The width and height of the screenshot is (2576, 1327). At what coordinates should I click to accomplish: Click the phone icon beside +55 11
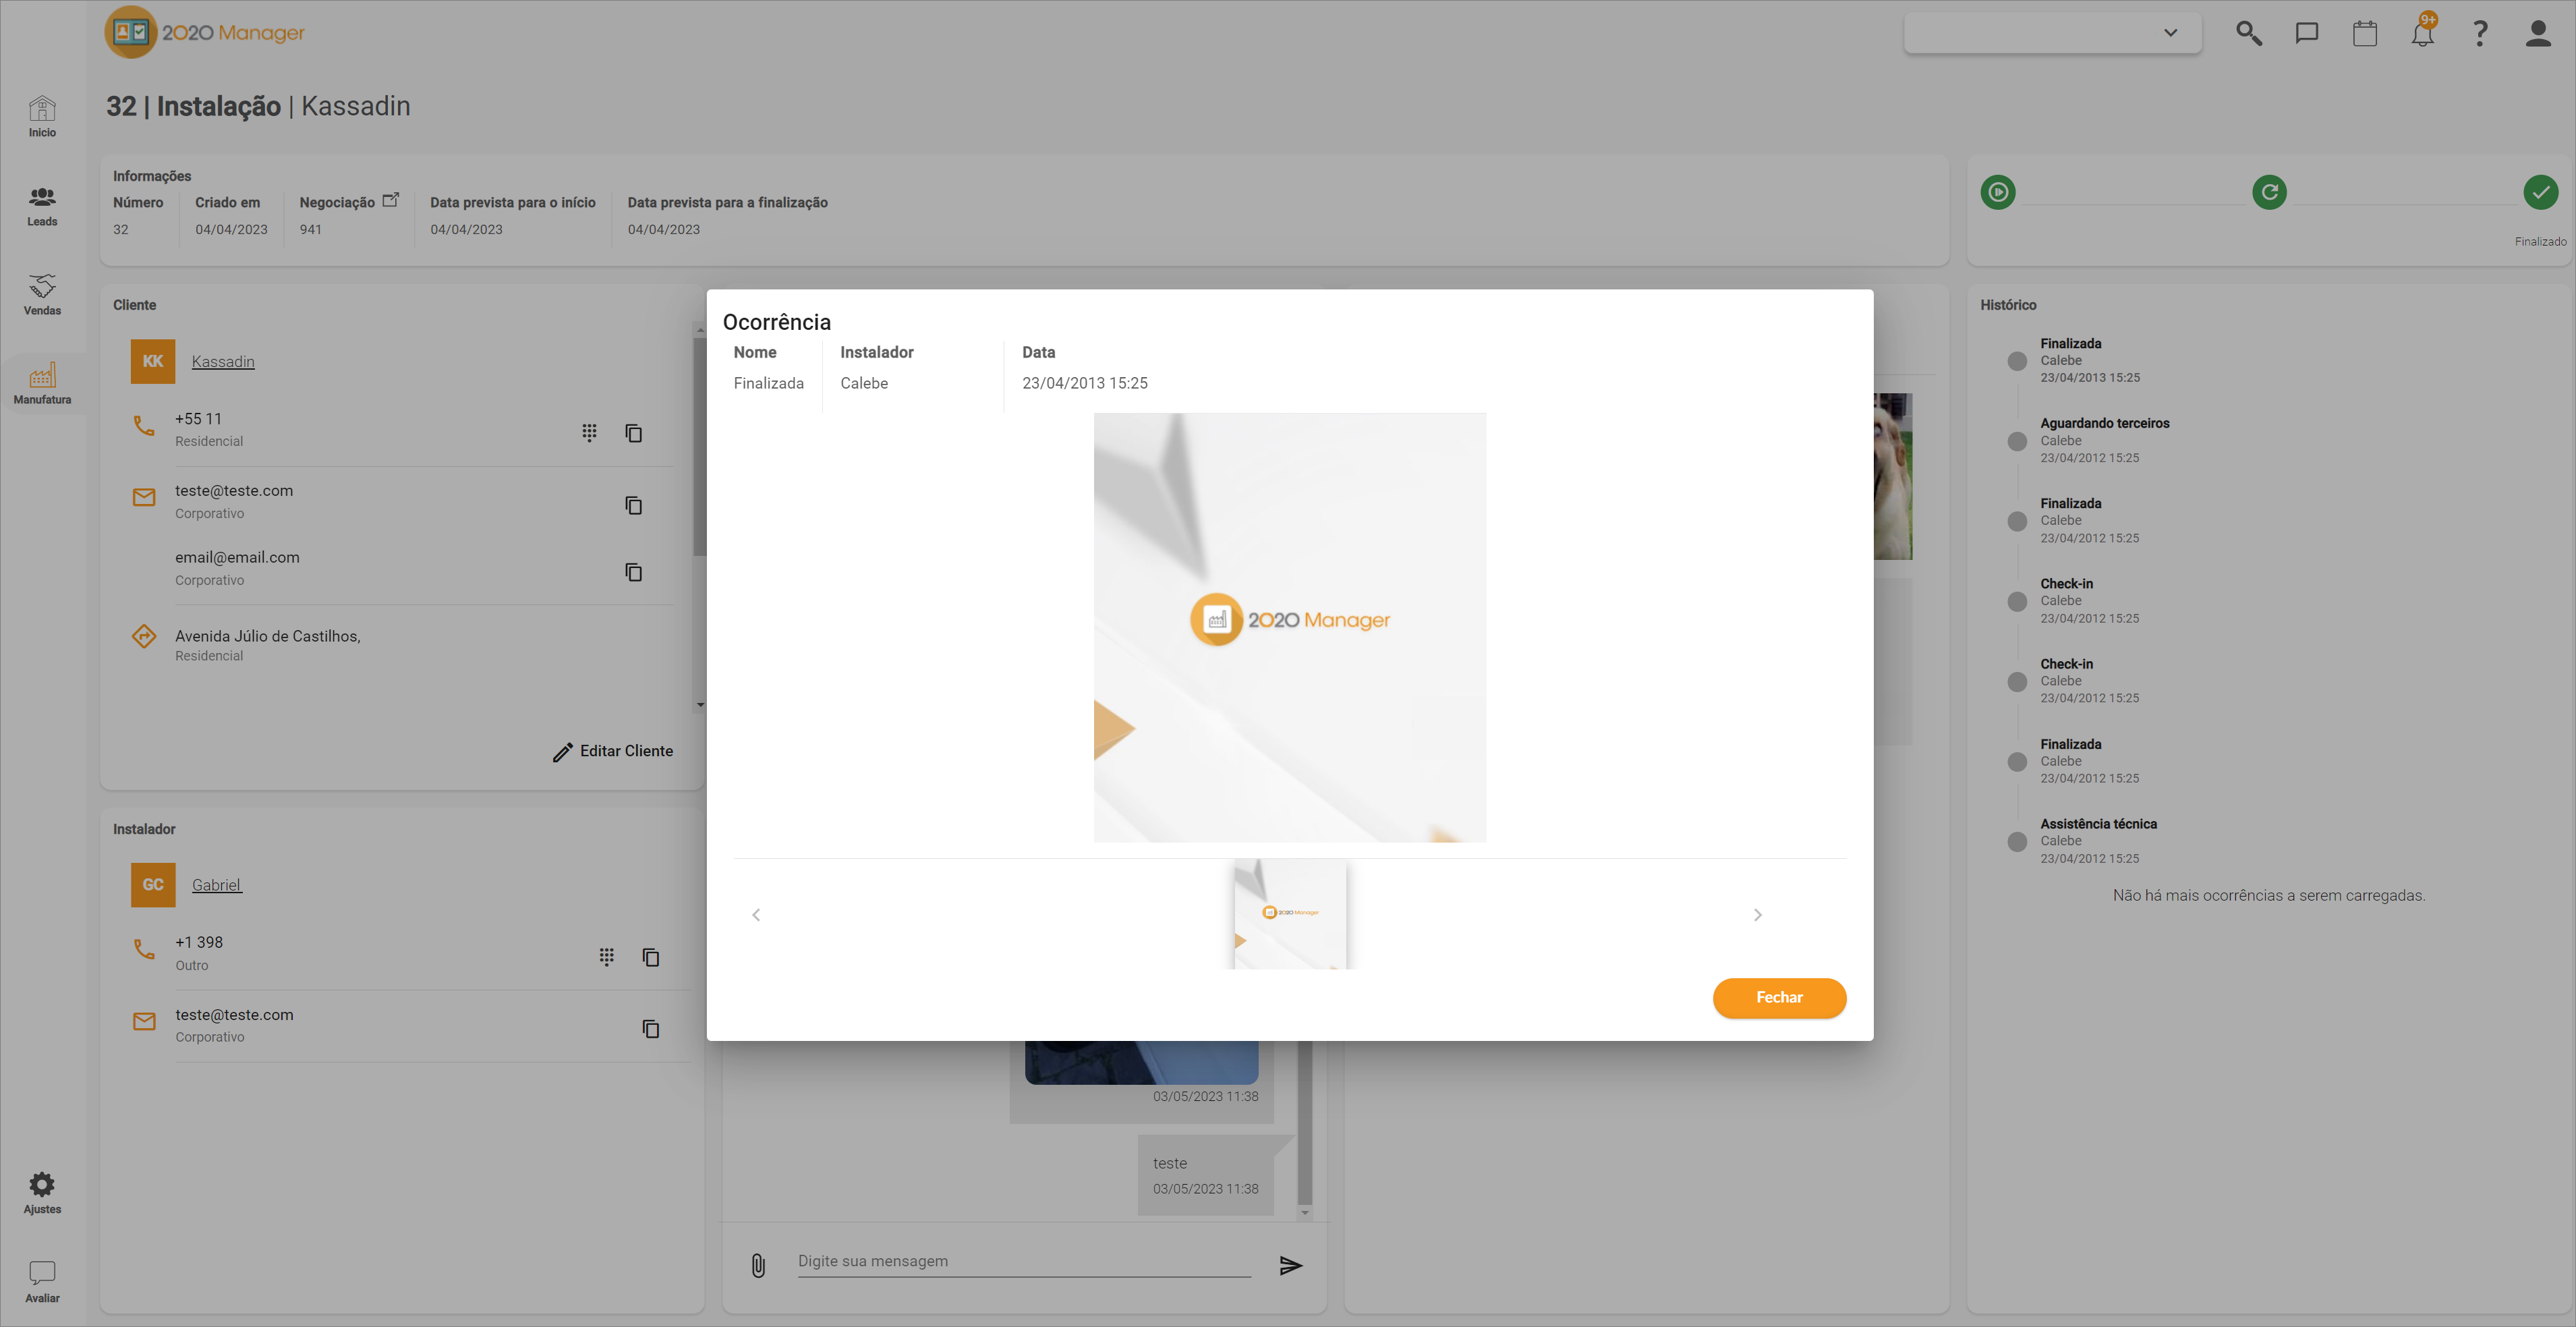coord(144,425)
